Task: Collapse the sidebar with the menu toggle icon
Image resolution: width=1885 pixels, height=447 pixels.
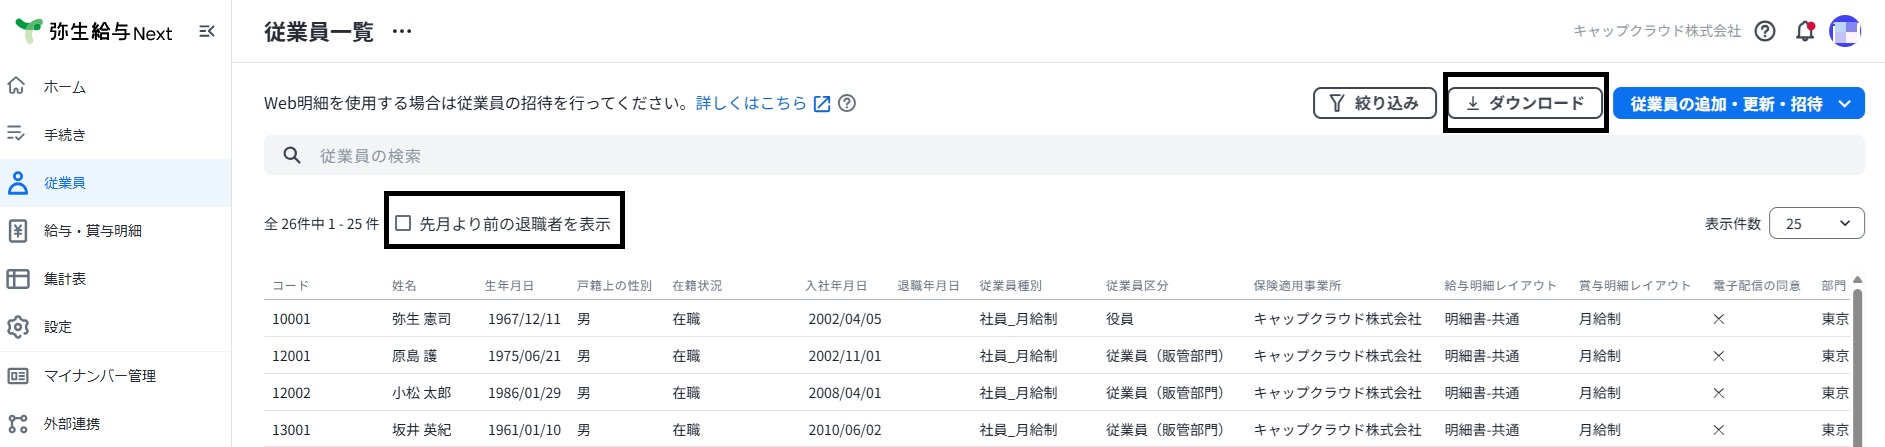Action: [207, 32]
